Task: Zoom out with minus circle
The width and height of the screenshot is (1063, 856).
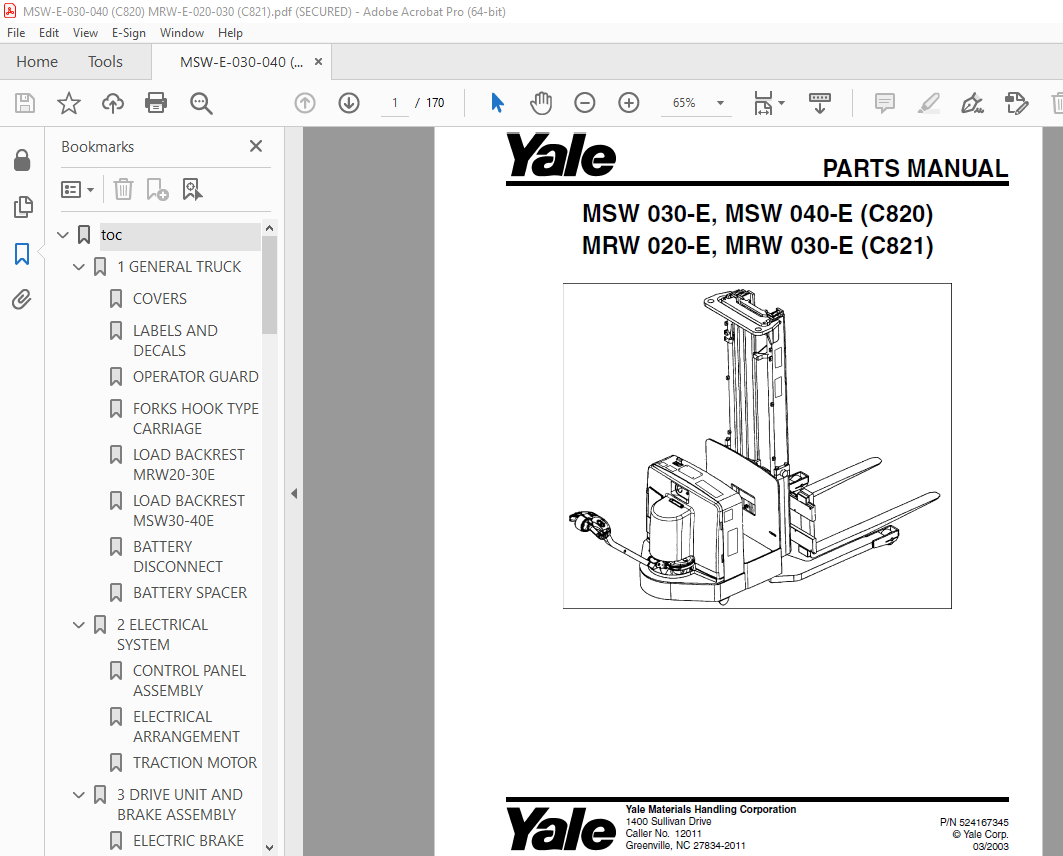Action: (584, 103)
